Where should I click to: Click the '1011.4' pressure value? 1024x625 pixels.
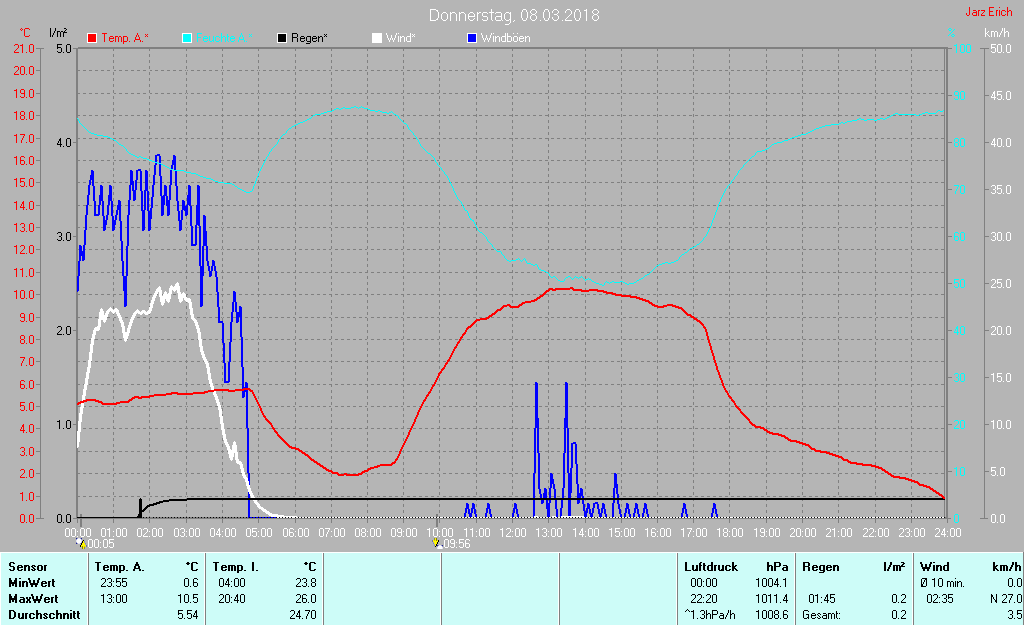pos(771,598)
